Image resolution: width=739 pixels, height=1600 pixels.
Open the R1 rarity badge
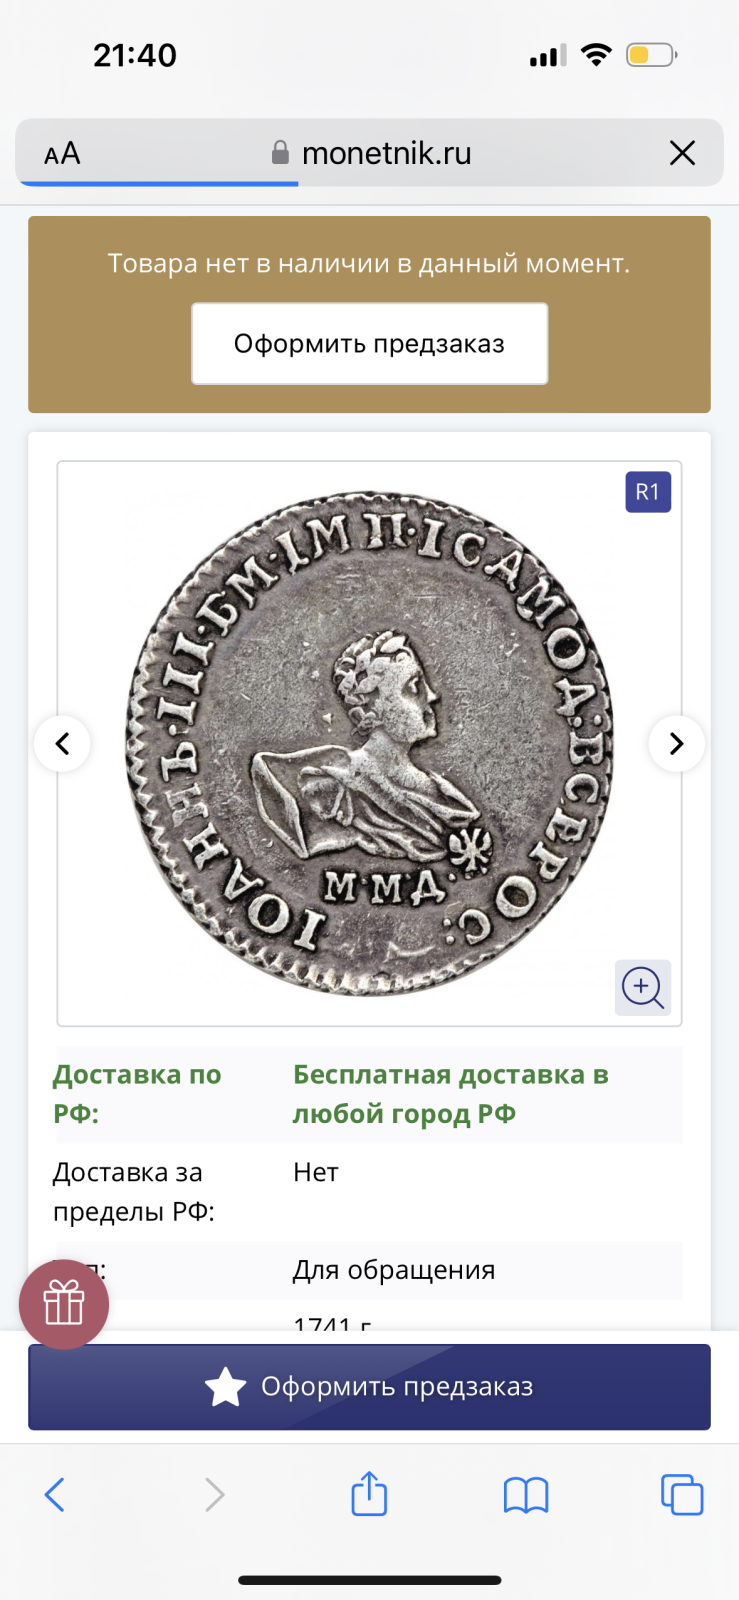(x=648, y=492)
